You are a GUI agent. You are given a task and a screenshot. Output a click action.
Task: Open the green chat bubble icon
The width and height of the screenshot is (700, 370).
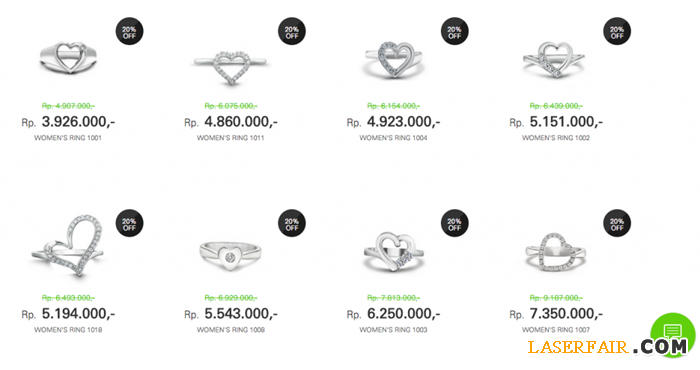pyautogui.click(x=672, y=333)
